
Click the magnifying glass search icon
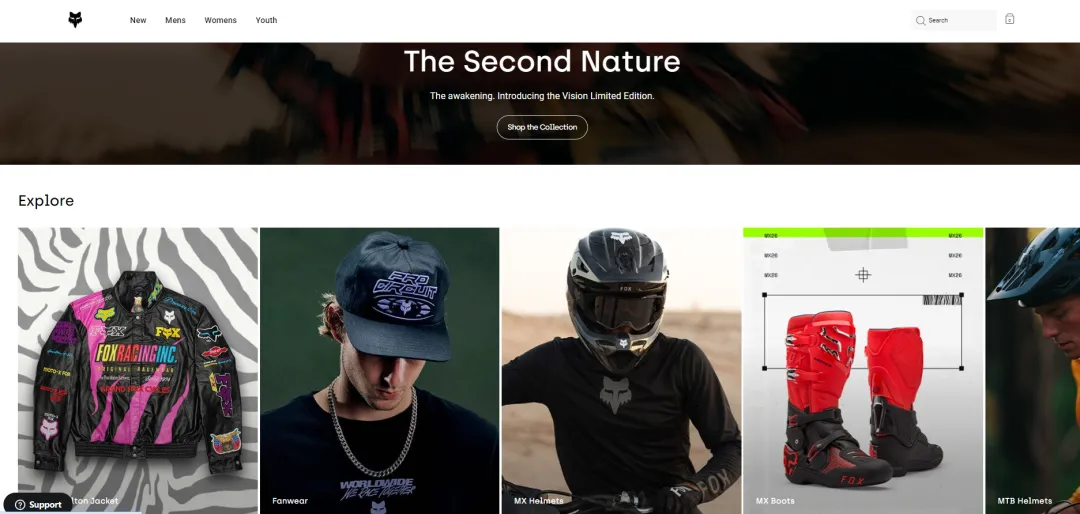pos(920,21)
